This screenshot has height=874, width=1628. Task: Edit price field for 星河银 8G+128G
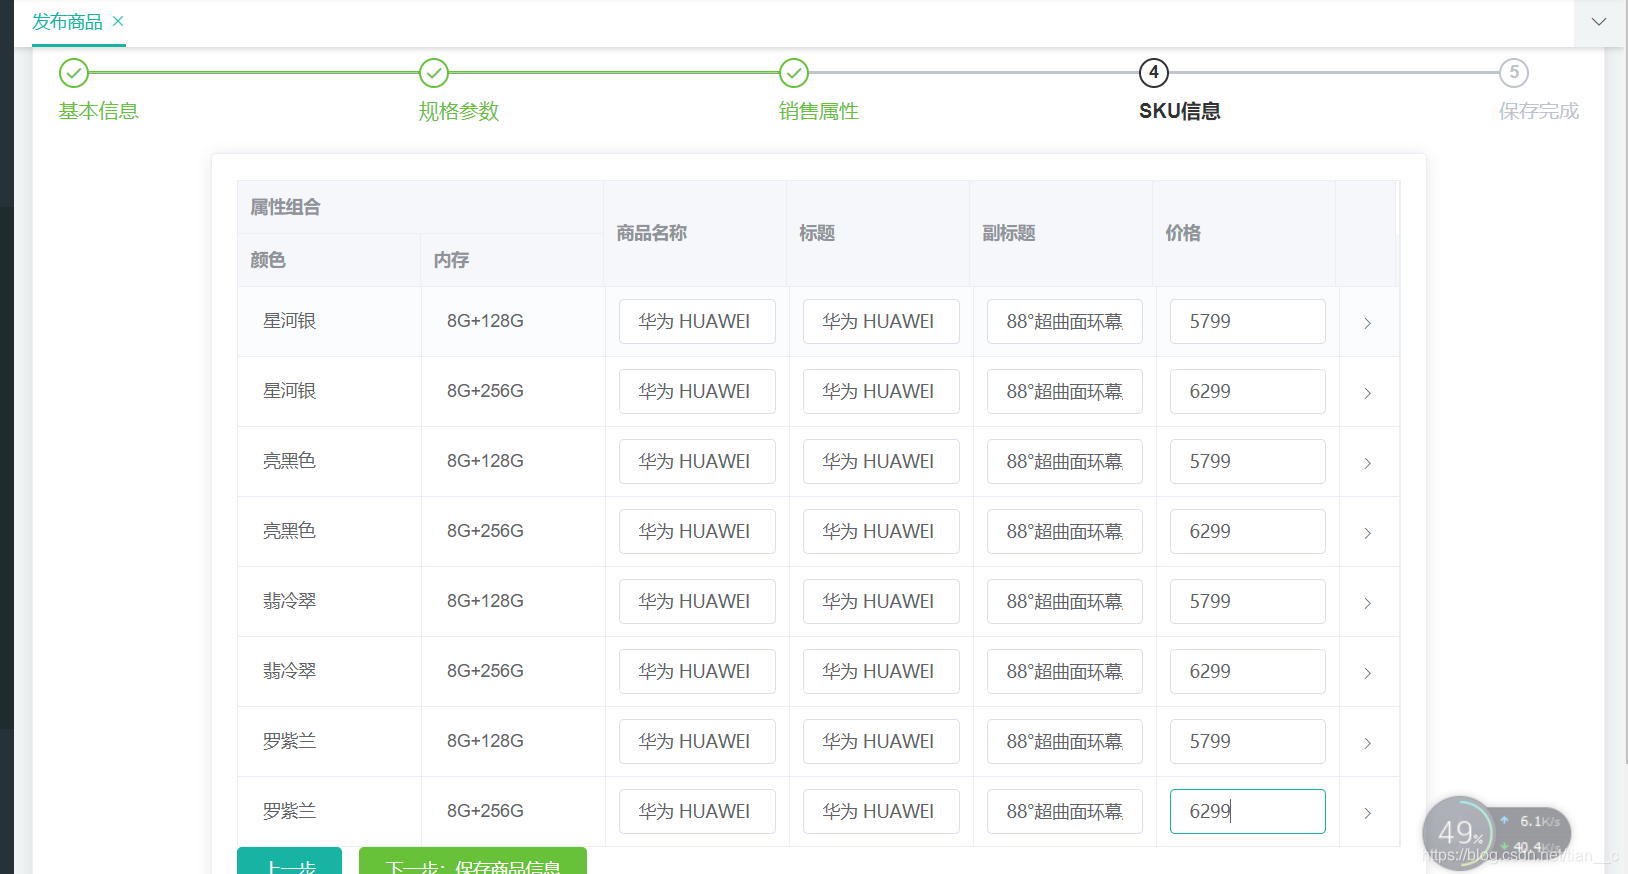click(x=1248, y=321)
